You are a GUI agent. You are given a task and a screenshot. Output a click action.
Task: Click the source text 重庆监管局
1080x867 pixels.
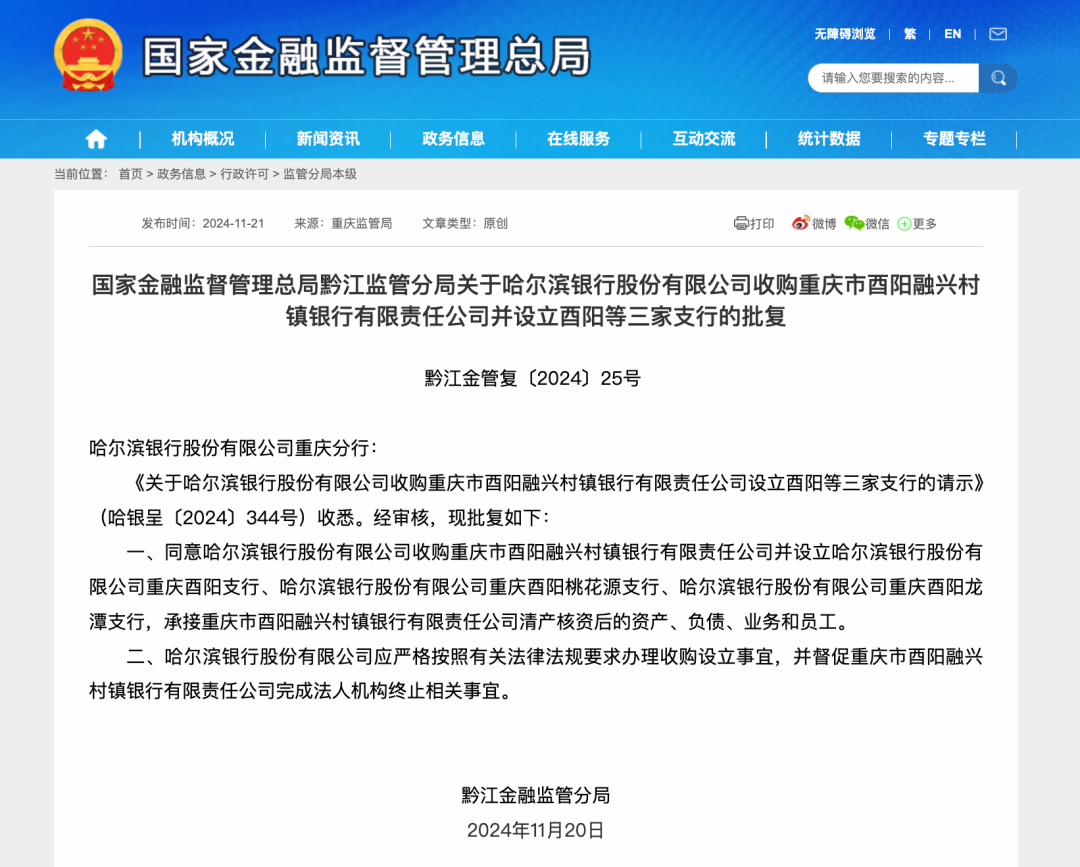[362, 223]
